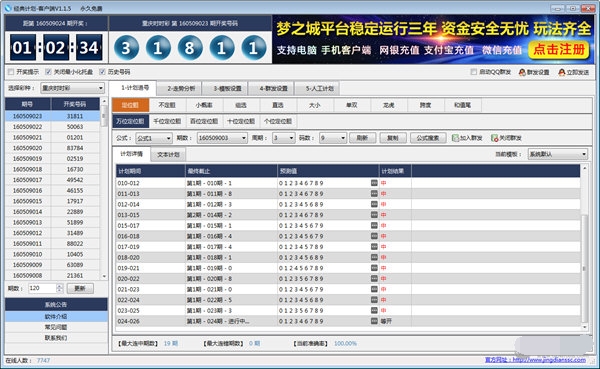Open details icon in plan row 017-019

374,247
